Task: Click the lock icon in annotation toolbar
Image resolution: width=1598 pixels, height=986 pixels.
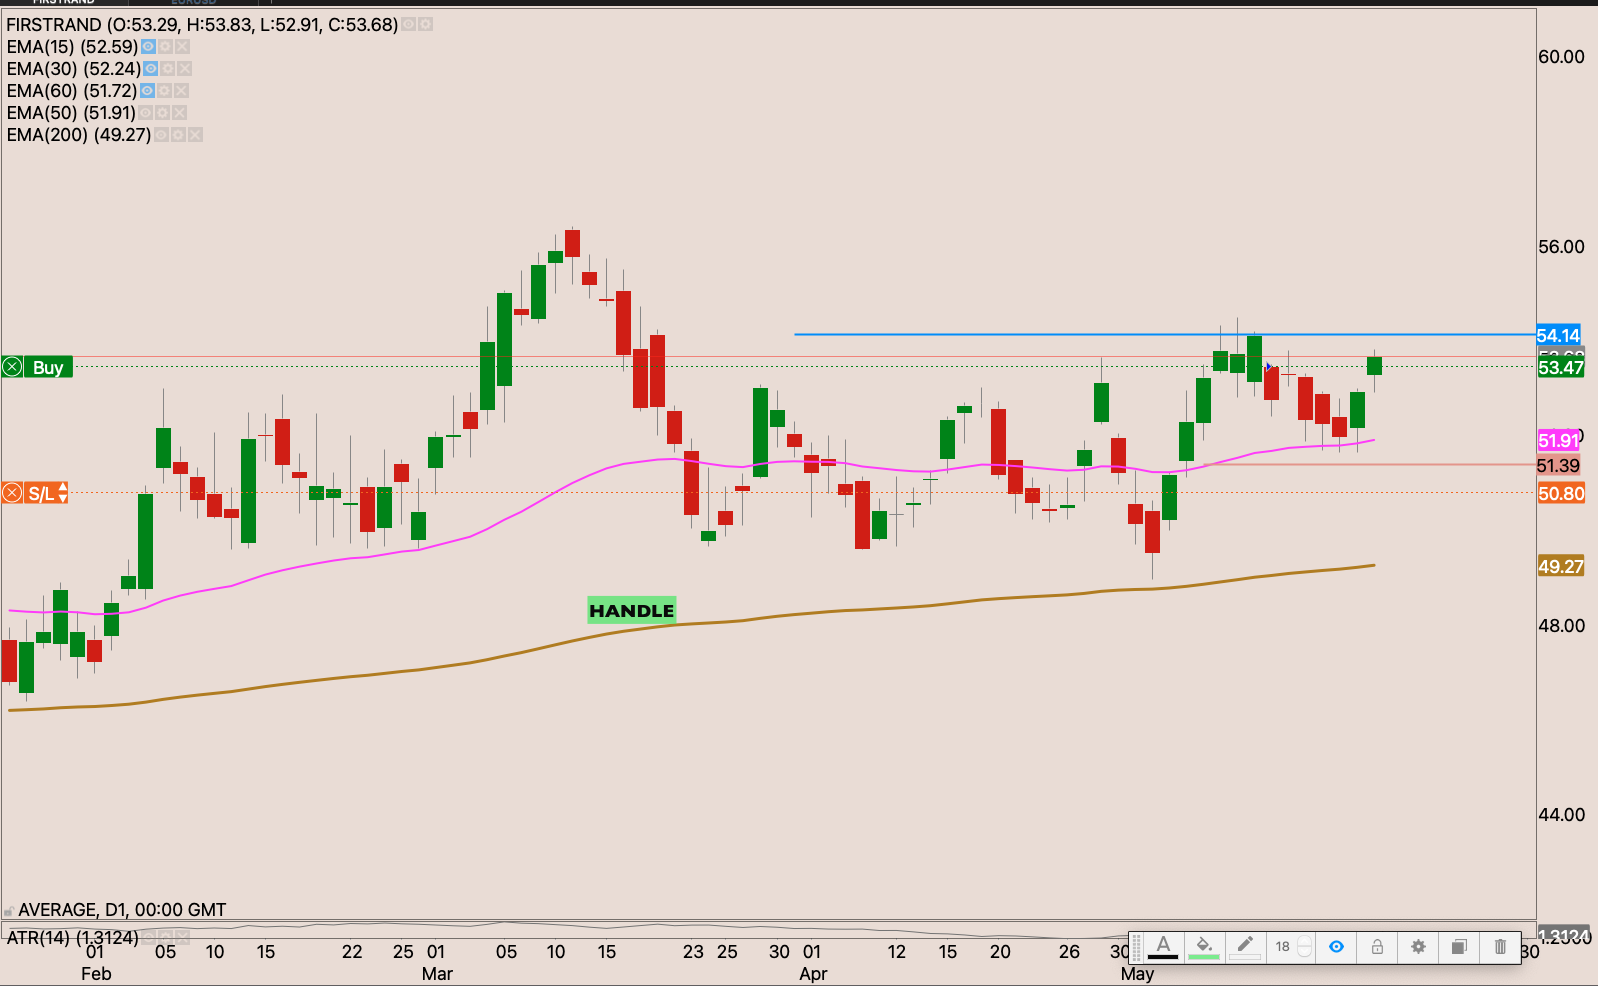Action: 1377,947
